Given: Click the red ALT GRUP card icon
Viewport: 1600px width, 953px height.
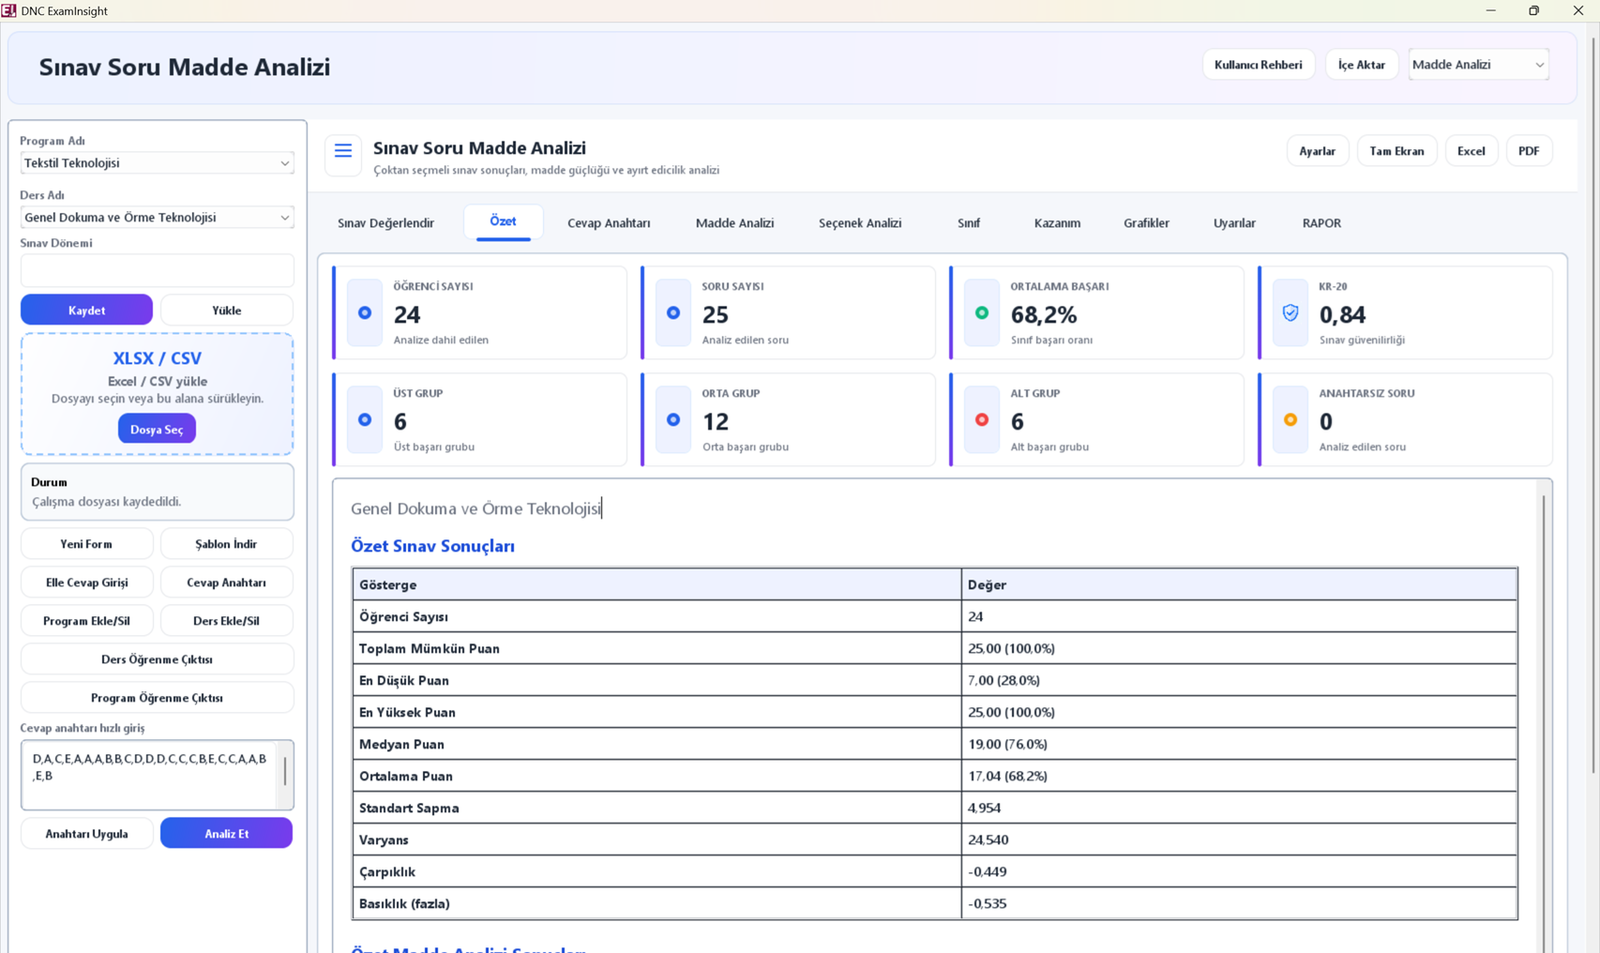Looking at the screenshot, I should pos(982,420).
